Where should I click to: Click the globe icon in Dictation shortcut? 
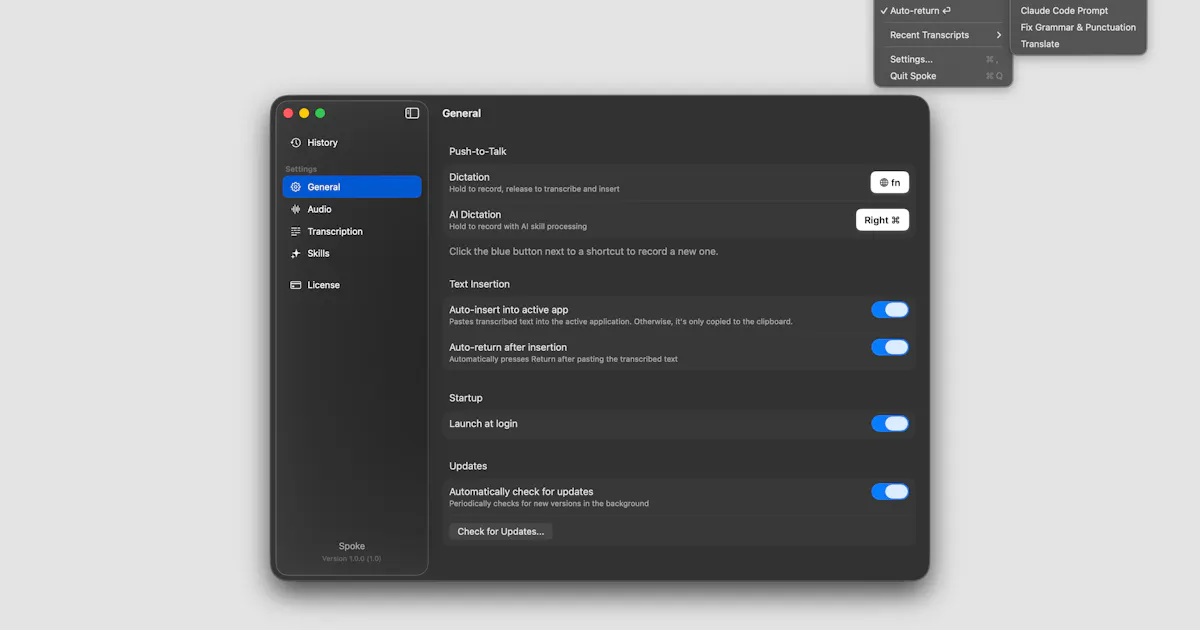point(883,182)
